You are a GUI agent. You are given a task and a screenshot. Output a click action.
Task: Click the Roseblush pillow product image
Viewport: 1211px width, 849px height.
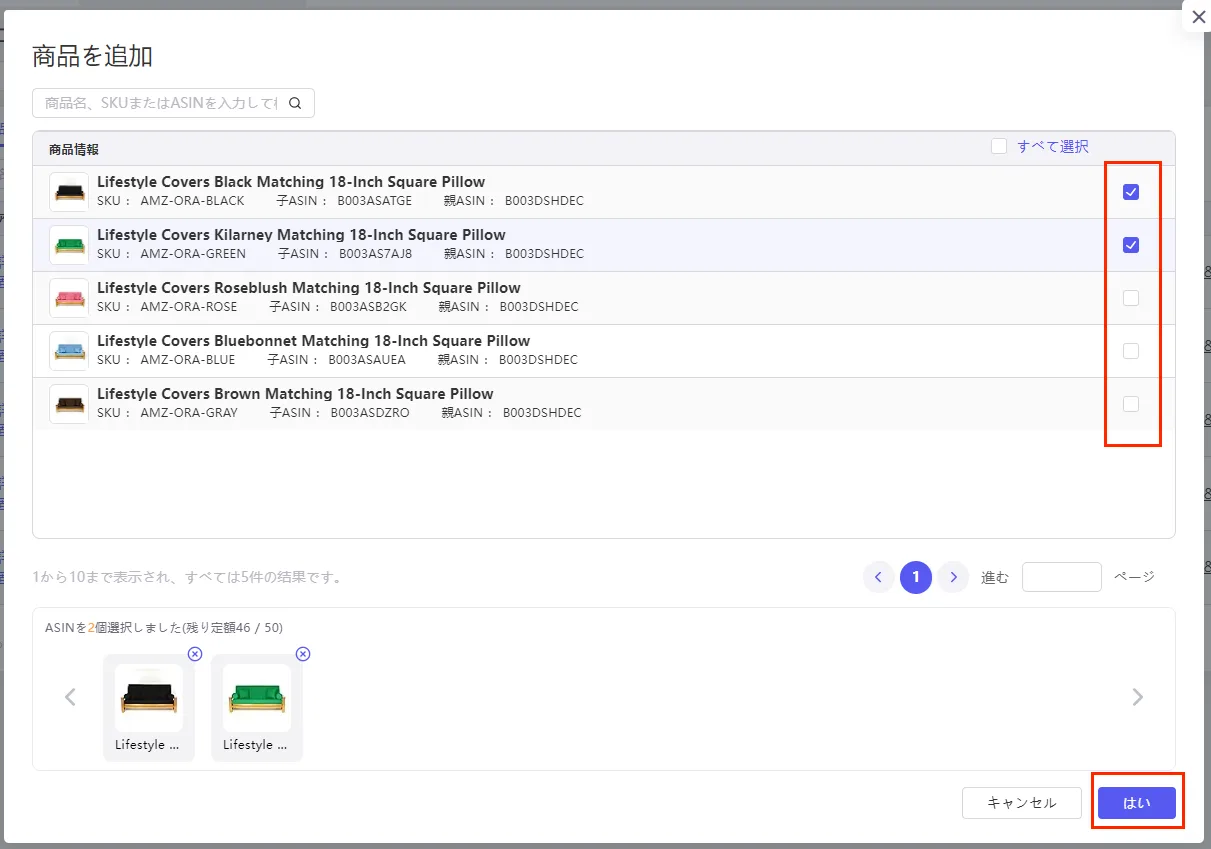pyautogui.click(x=69, y=298)
